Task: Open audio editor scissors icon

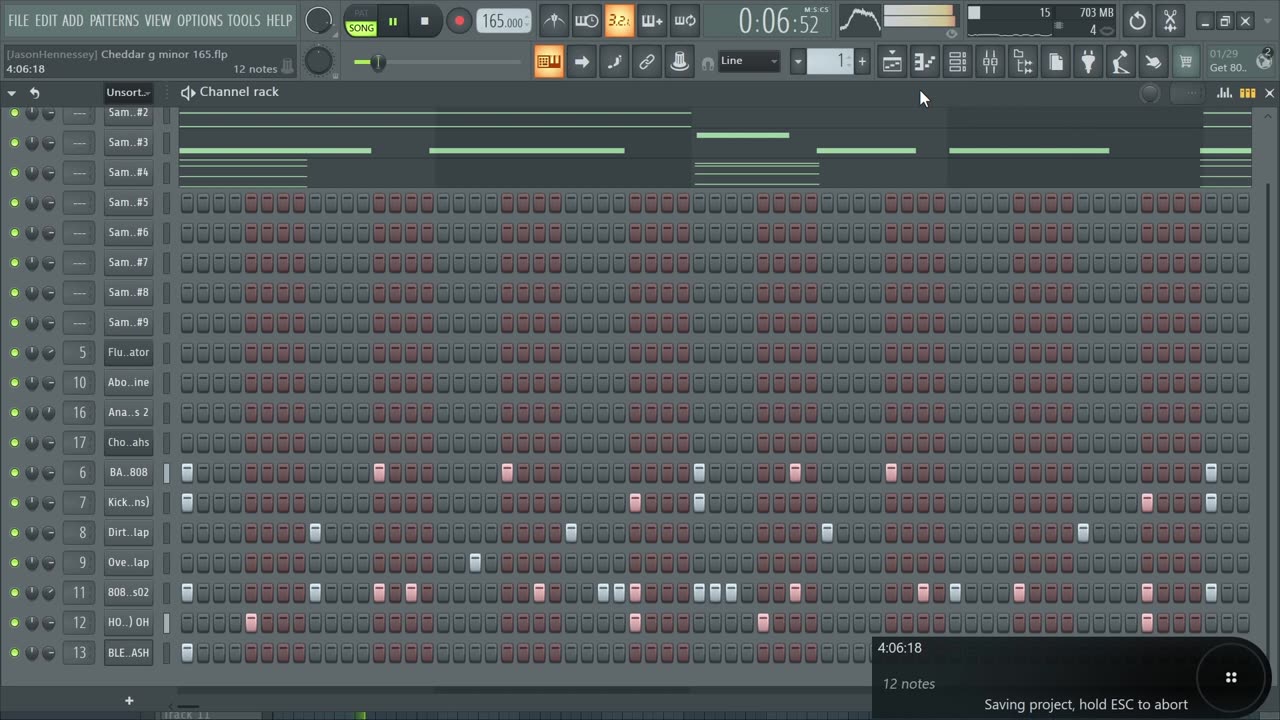Action: point(1170,20)
